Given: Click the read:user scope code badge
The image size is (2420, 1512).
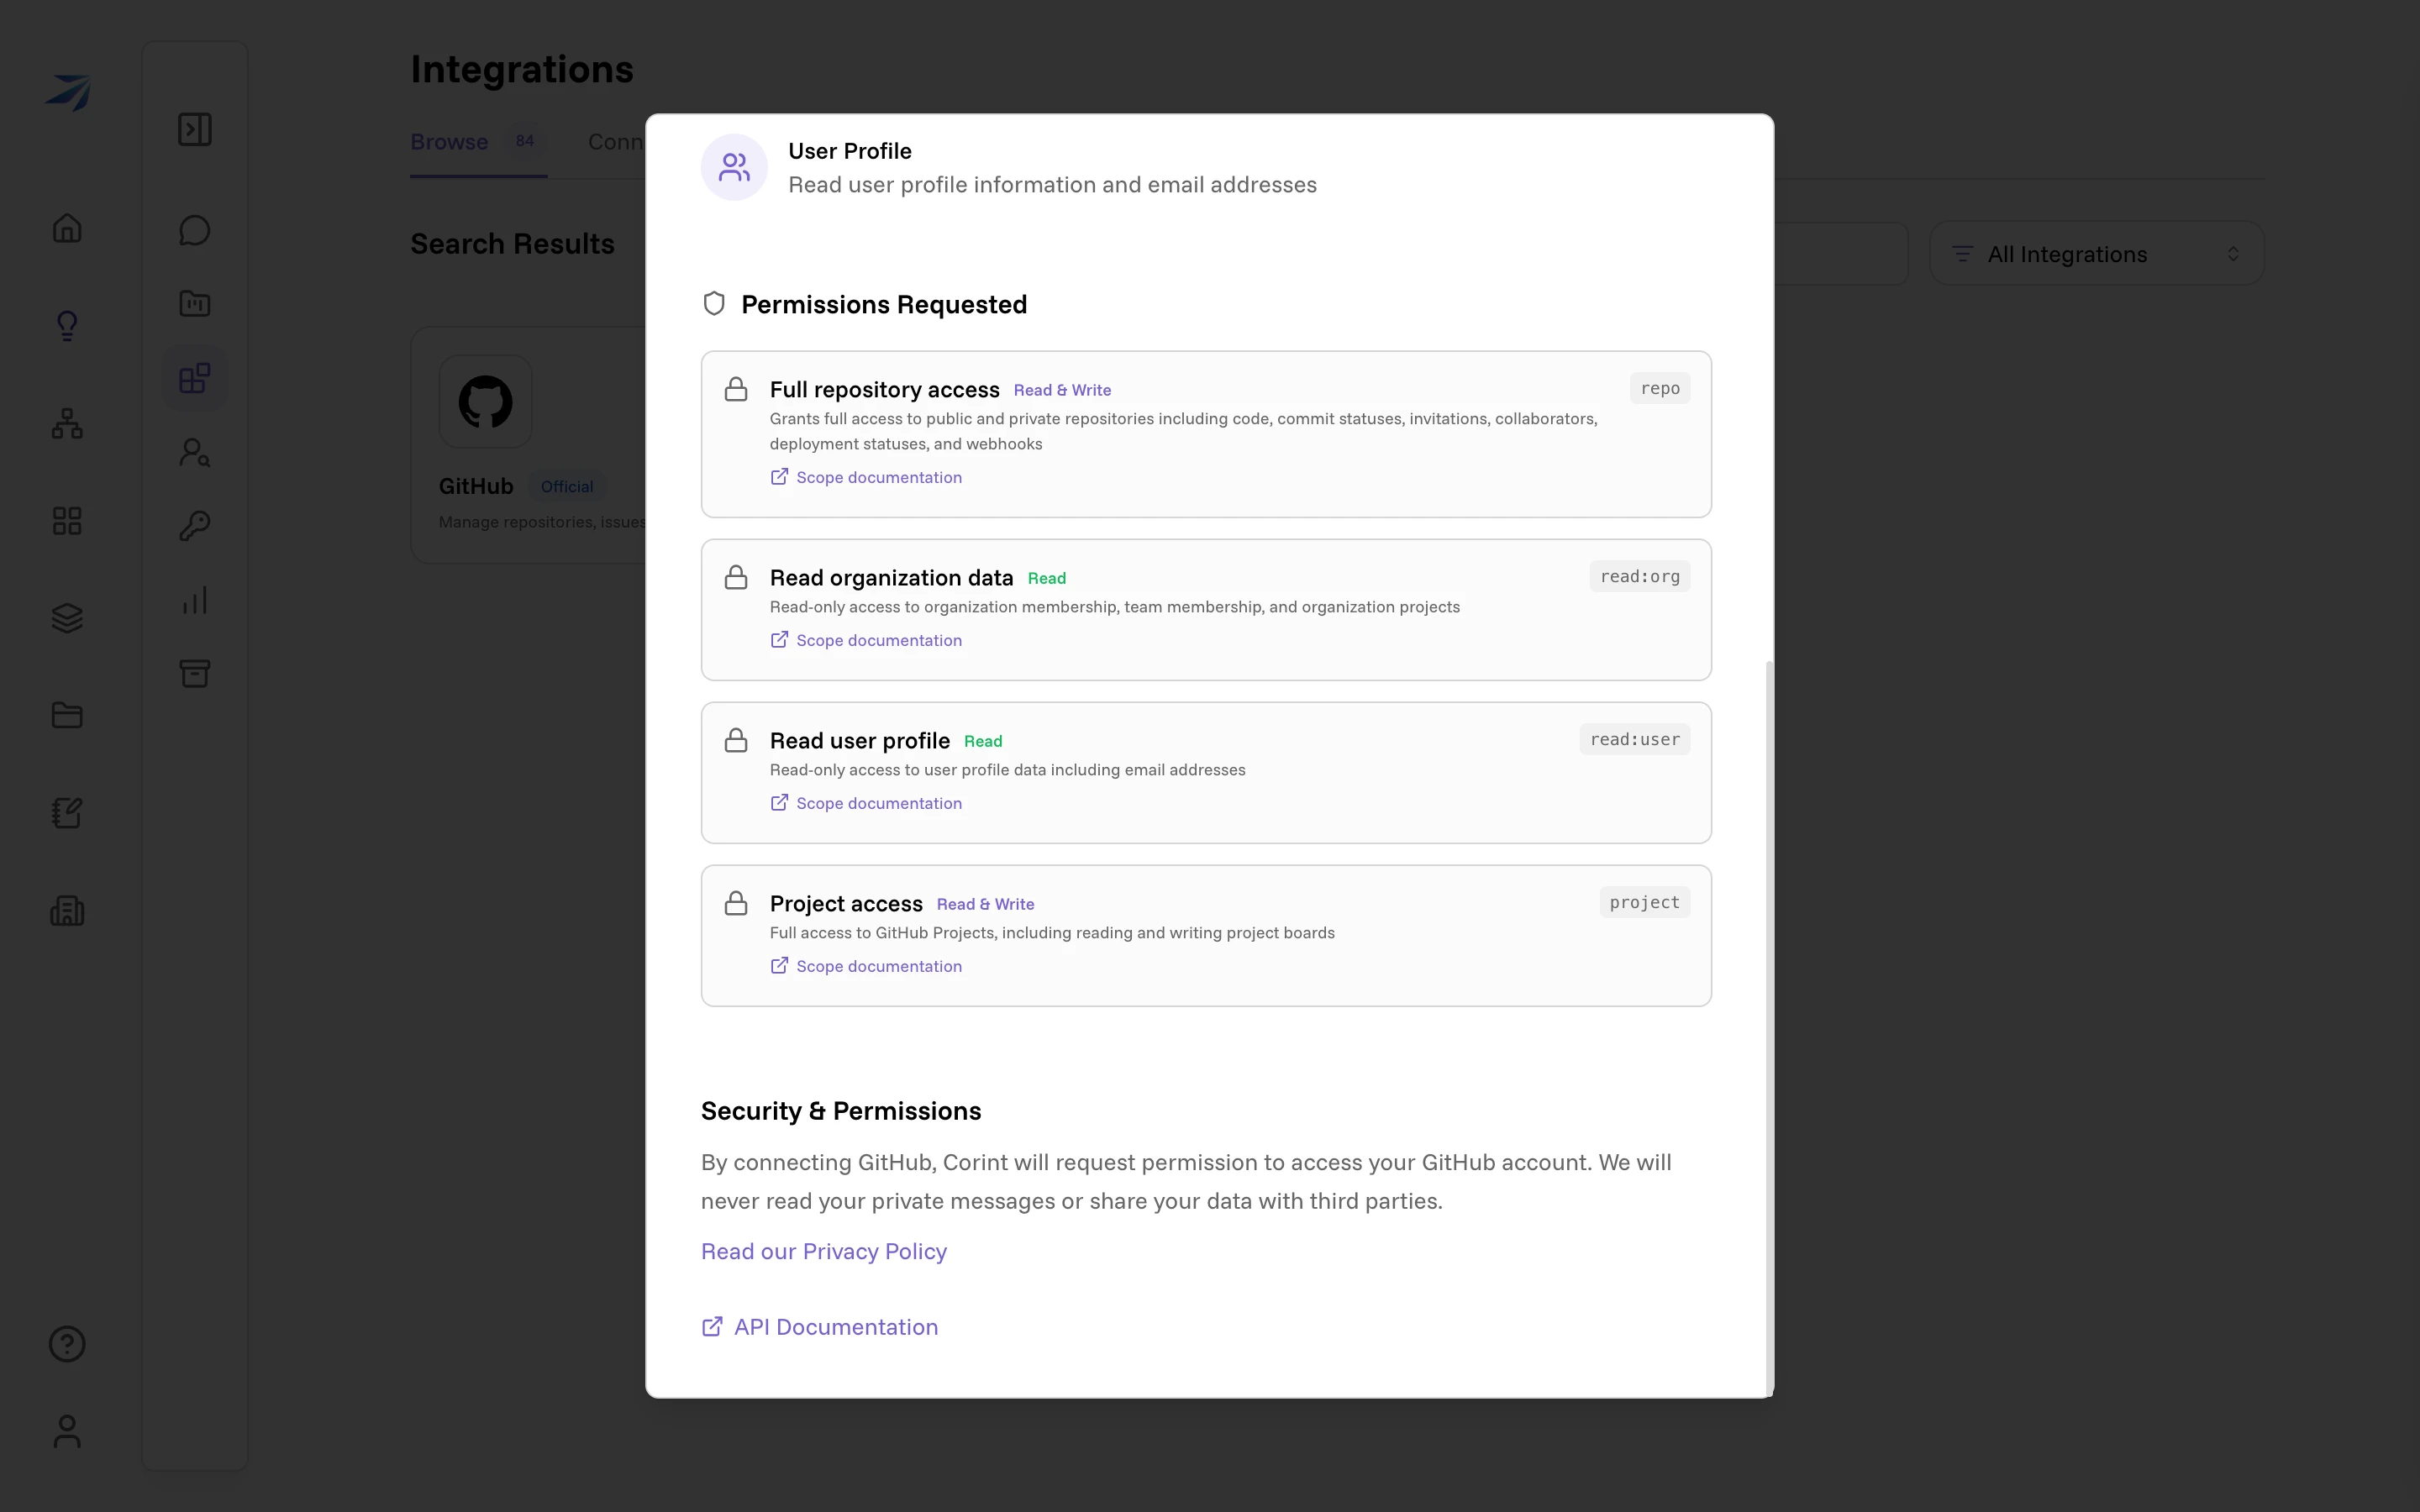Looking at the screenshot, I should click(x=1635, y=739).
